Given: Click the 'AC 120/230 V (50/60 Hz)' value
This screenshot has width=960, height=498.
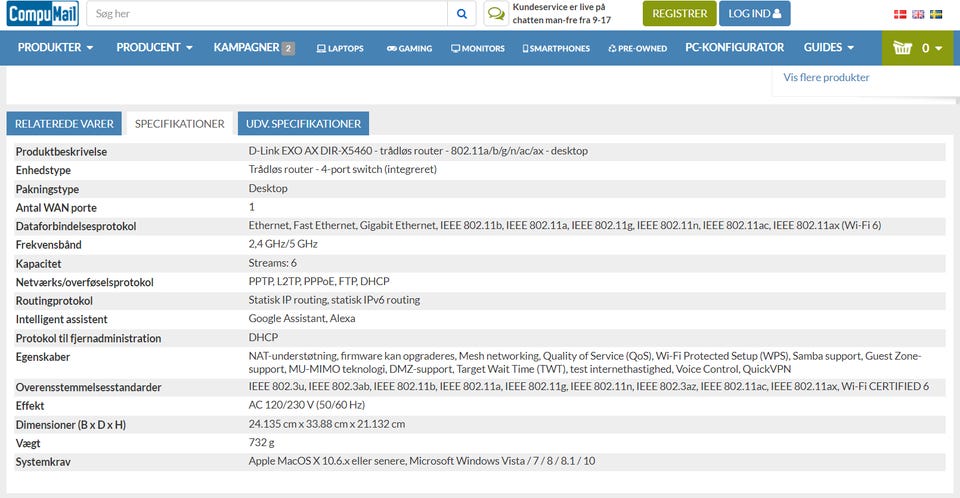Looking at the screenshot, I should coord(307,405).
